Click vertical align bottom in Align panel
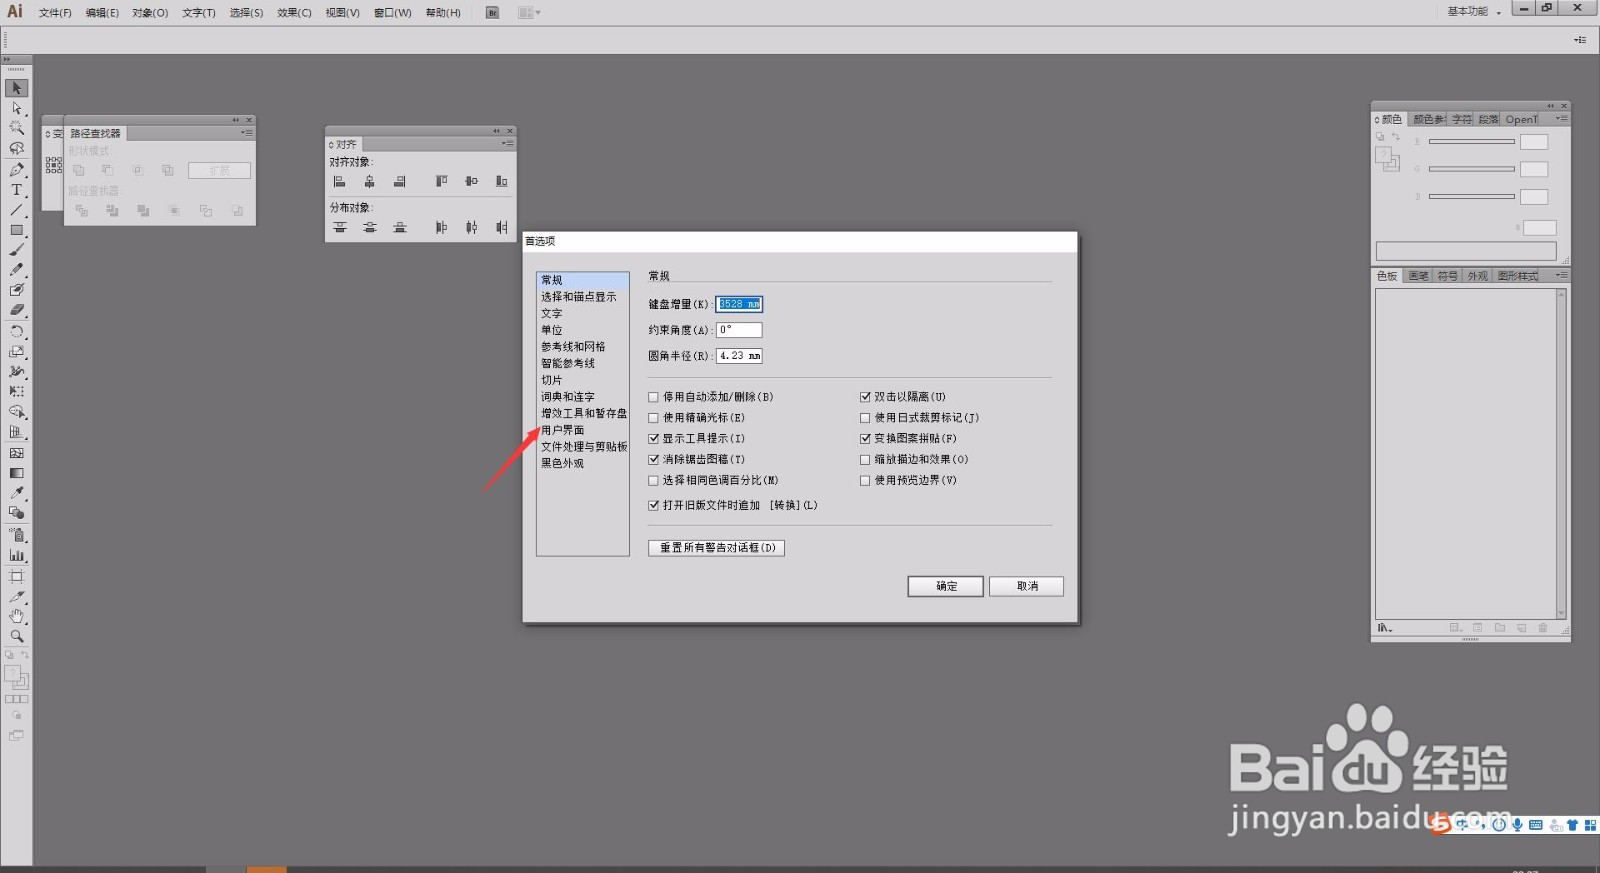The image size is (1600, 873). click(x=501, y=181)
